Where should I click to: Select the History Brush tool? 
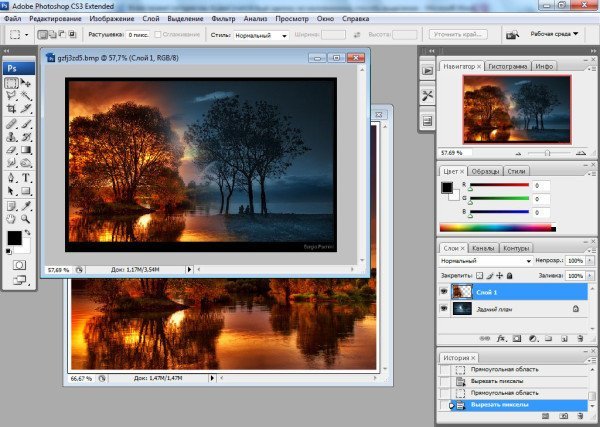26,137
